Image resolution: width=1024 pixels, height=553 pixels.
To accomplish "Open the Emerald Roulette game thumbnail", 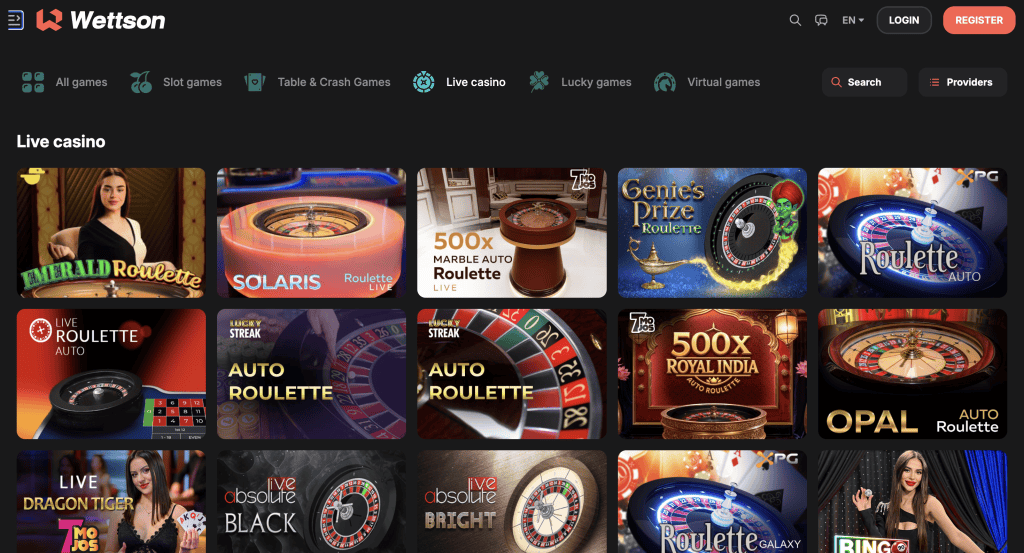I will [x=111, y=233].
